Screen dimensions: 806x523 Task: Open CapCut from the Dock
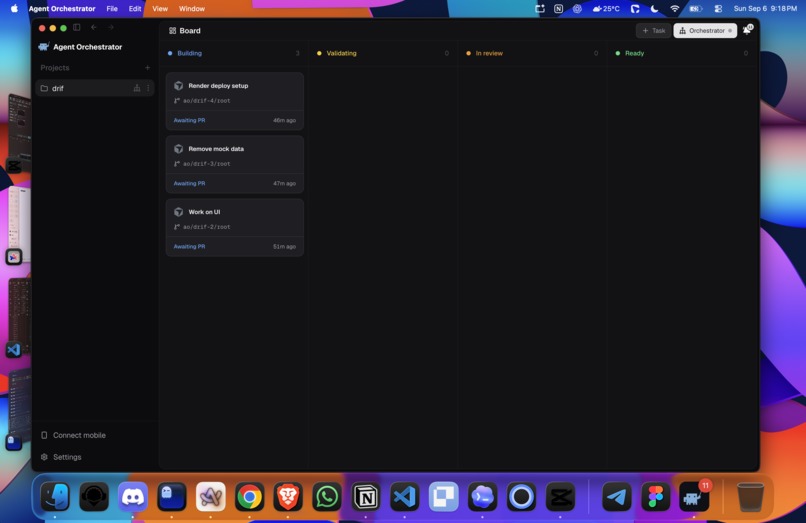[x=560, y=497]
